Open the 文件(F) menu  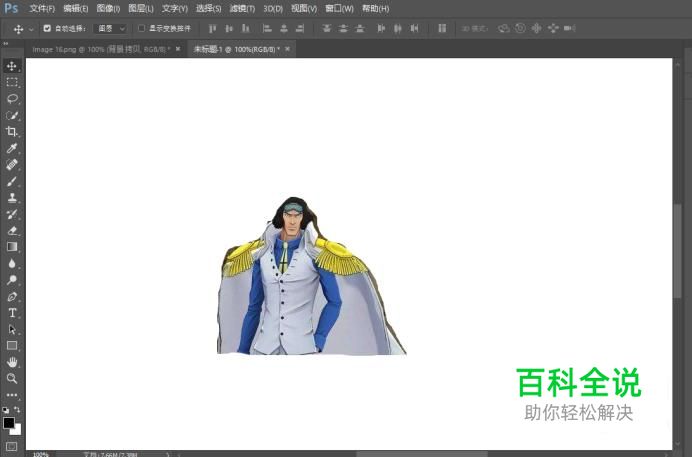42,8
